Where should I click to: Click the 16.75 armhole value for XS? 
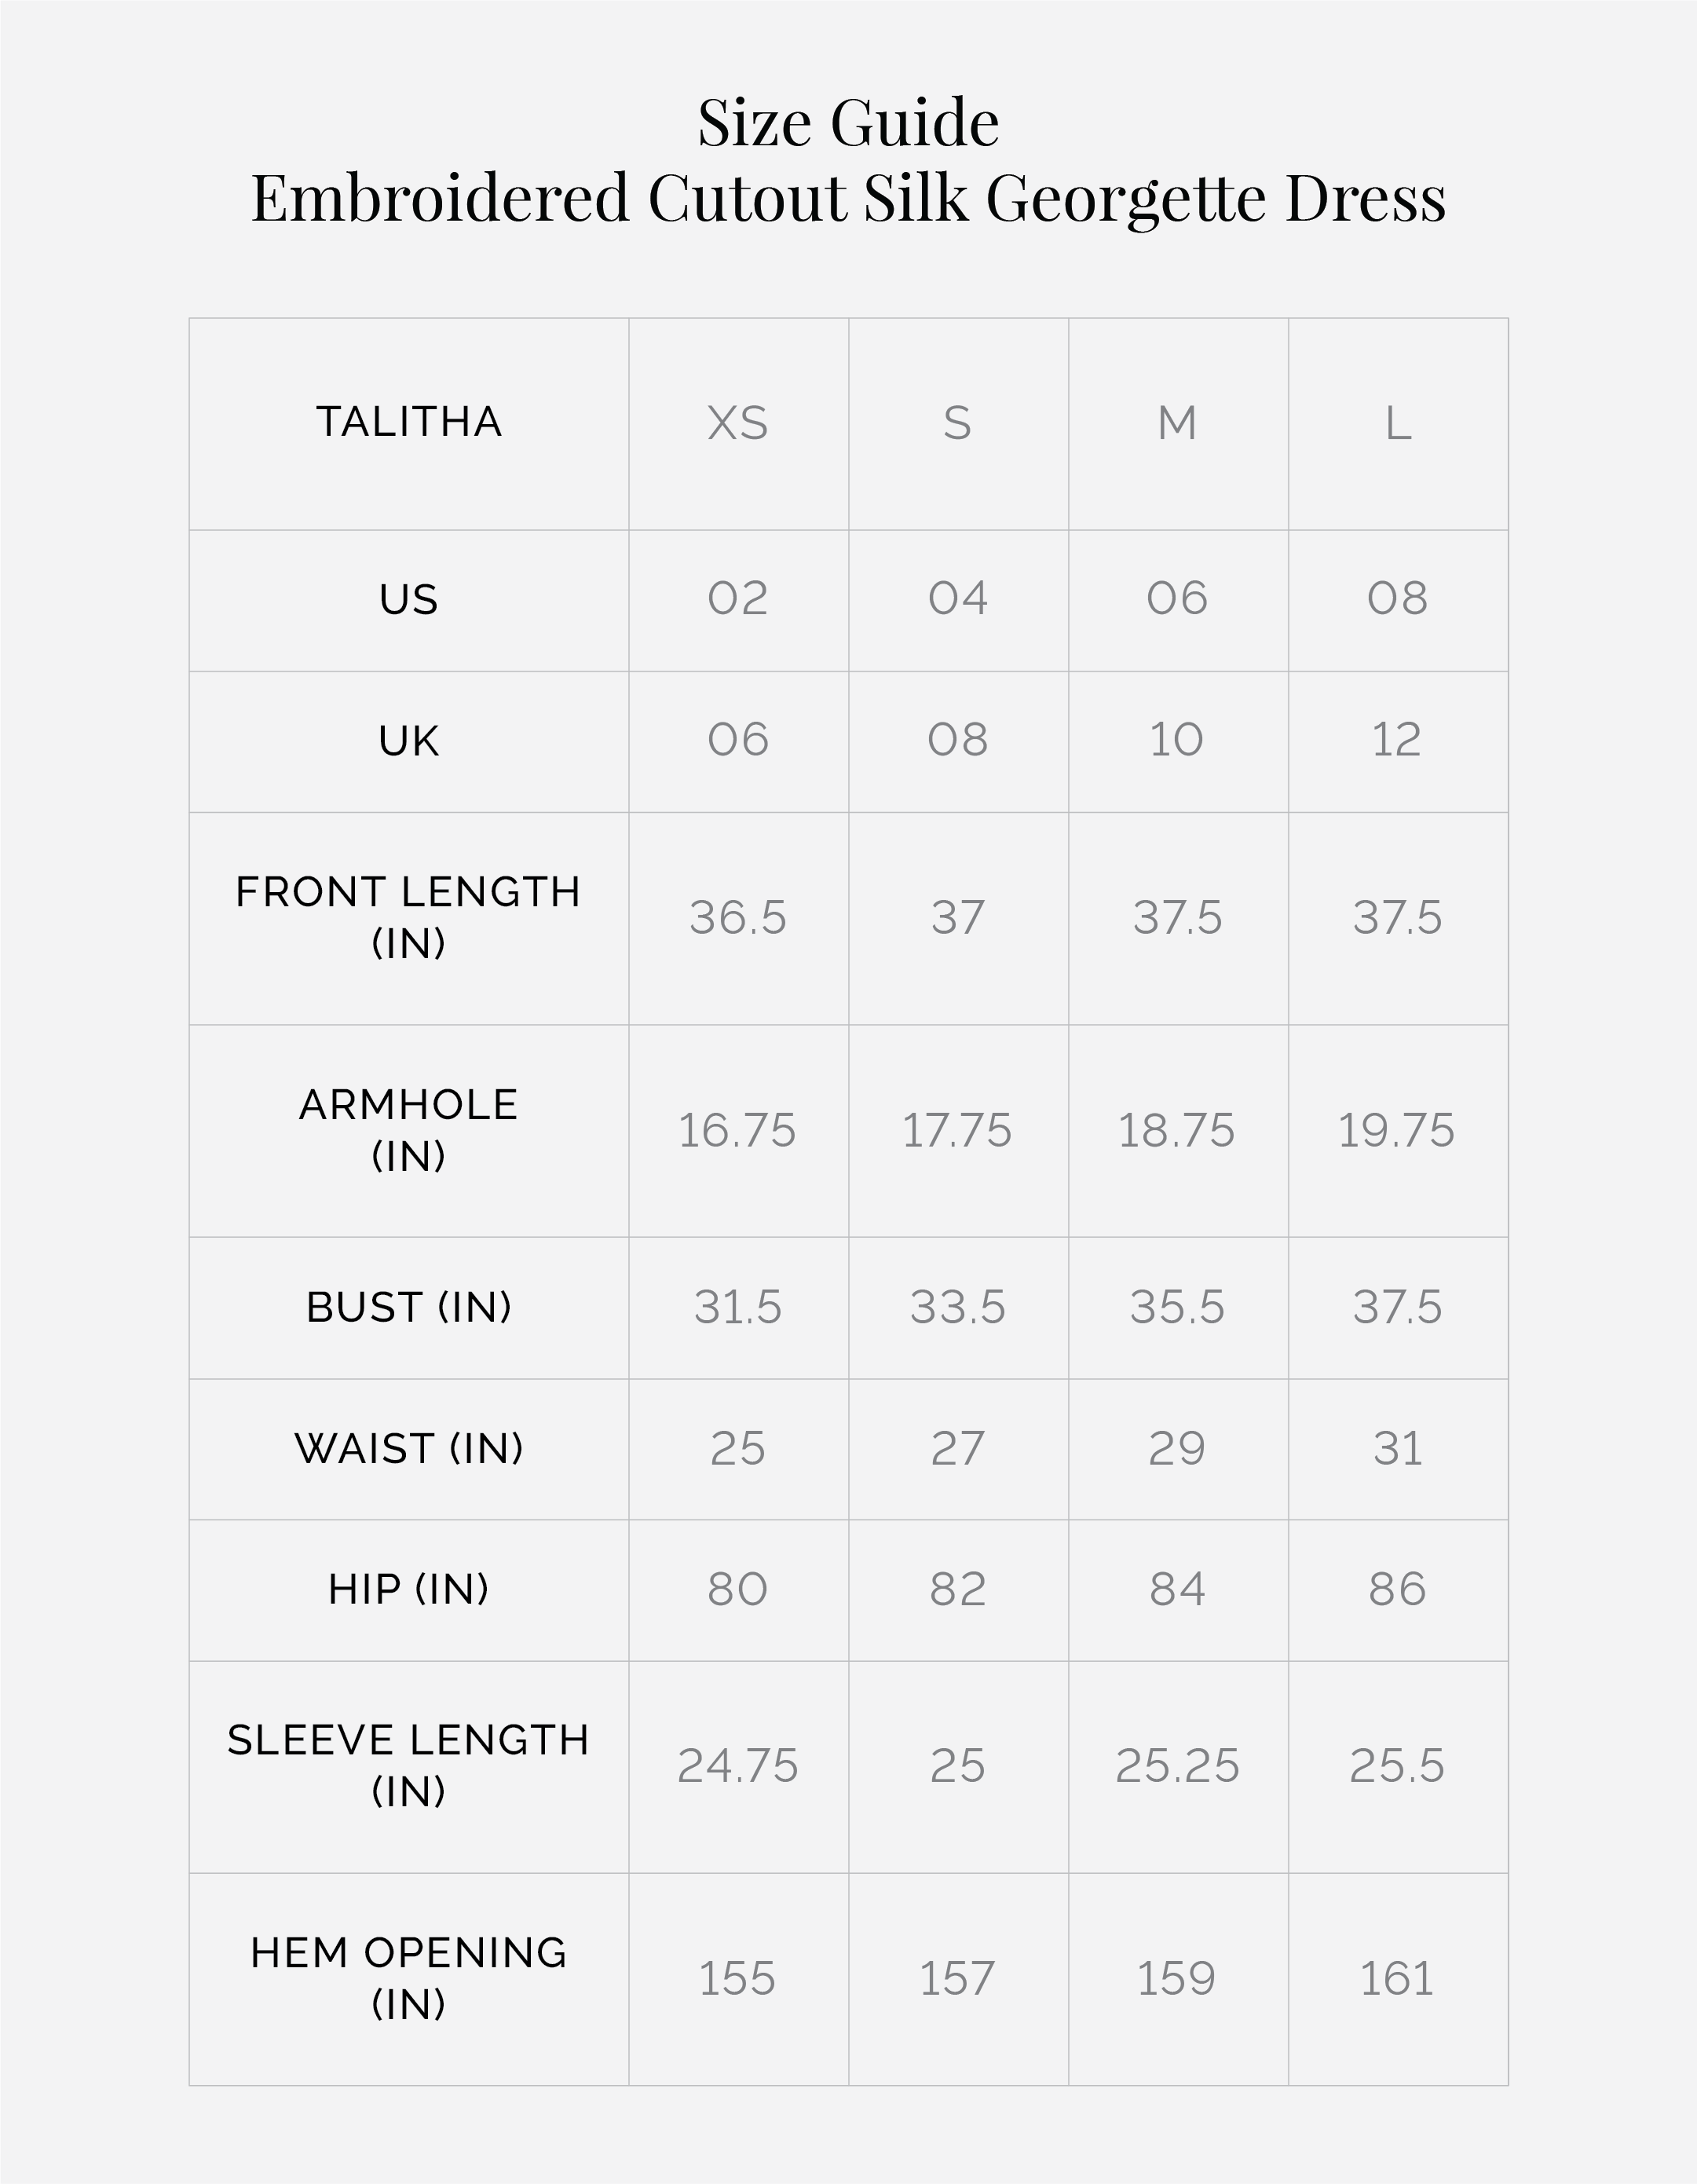click(x=738, y=1131)
